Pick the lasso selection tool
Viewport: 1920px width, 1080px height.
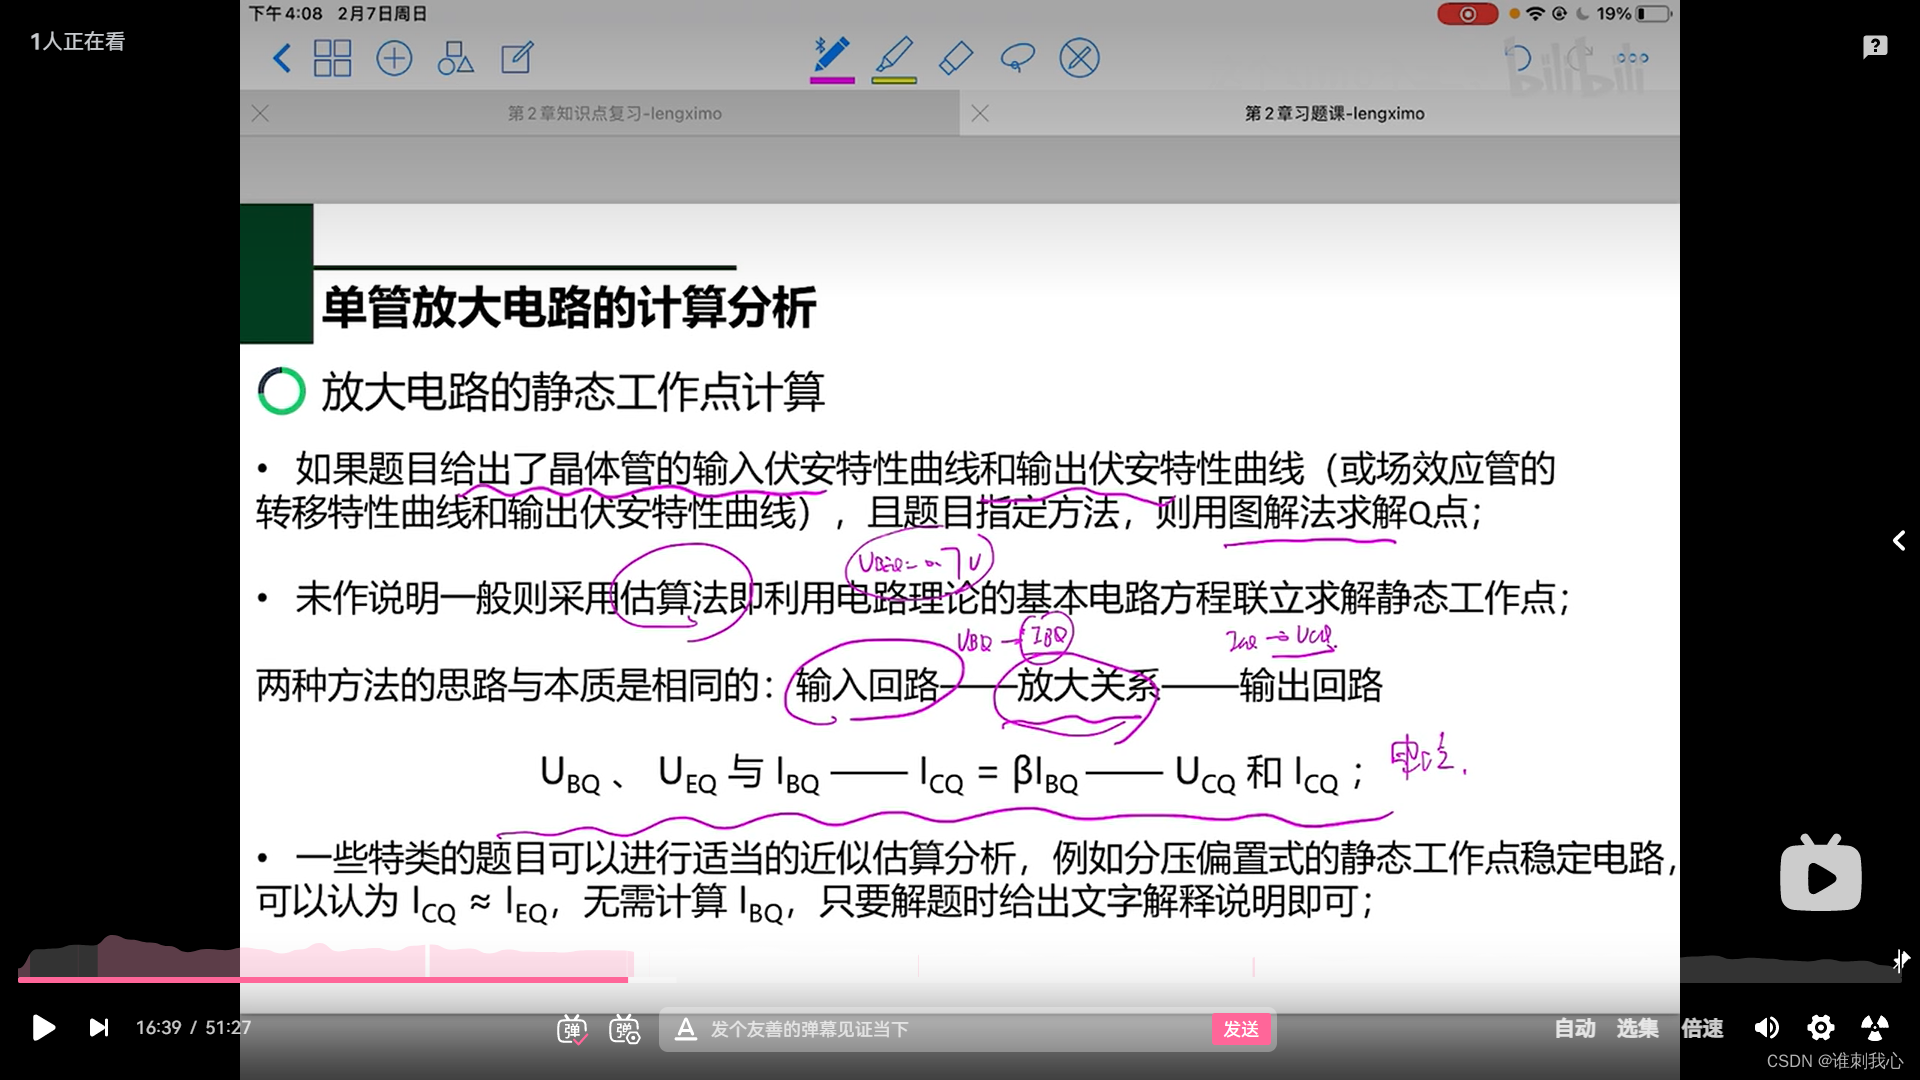point(1017,57)
